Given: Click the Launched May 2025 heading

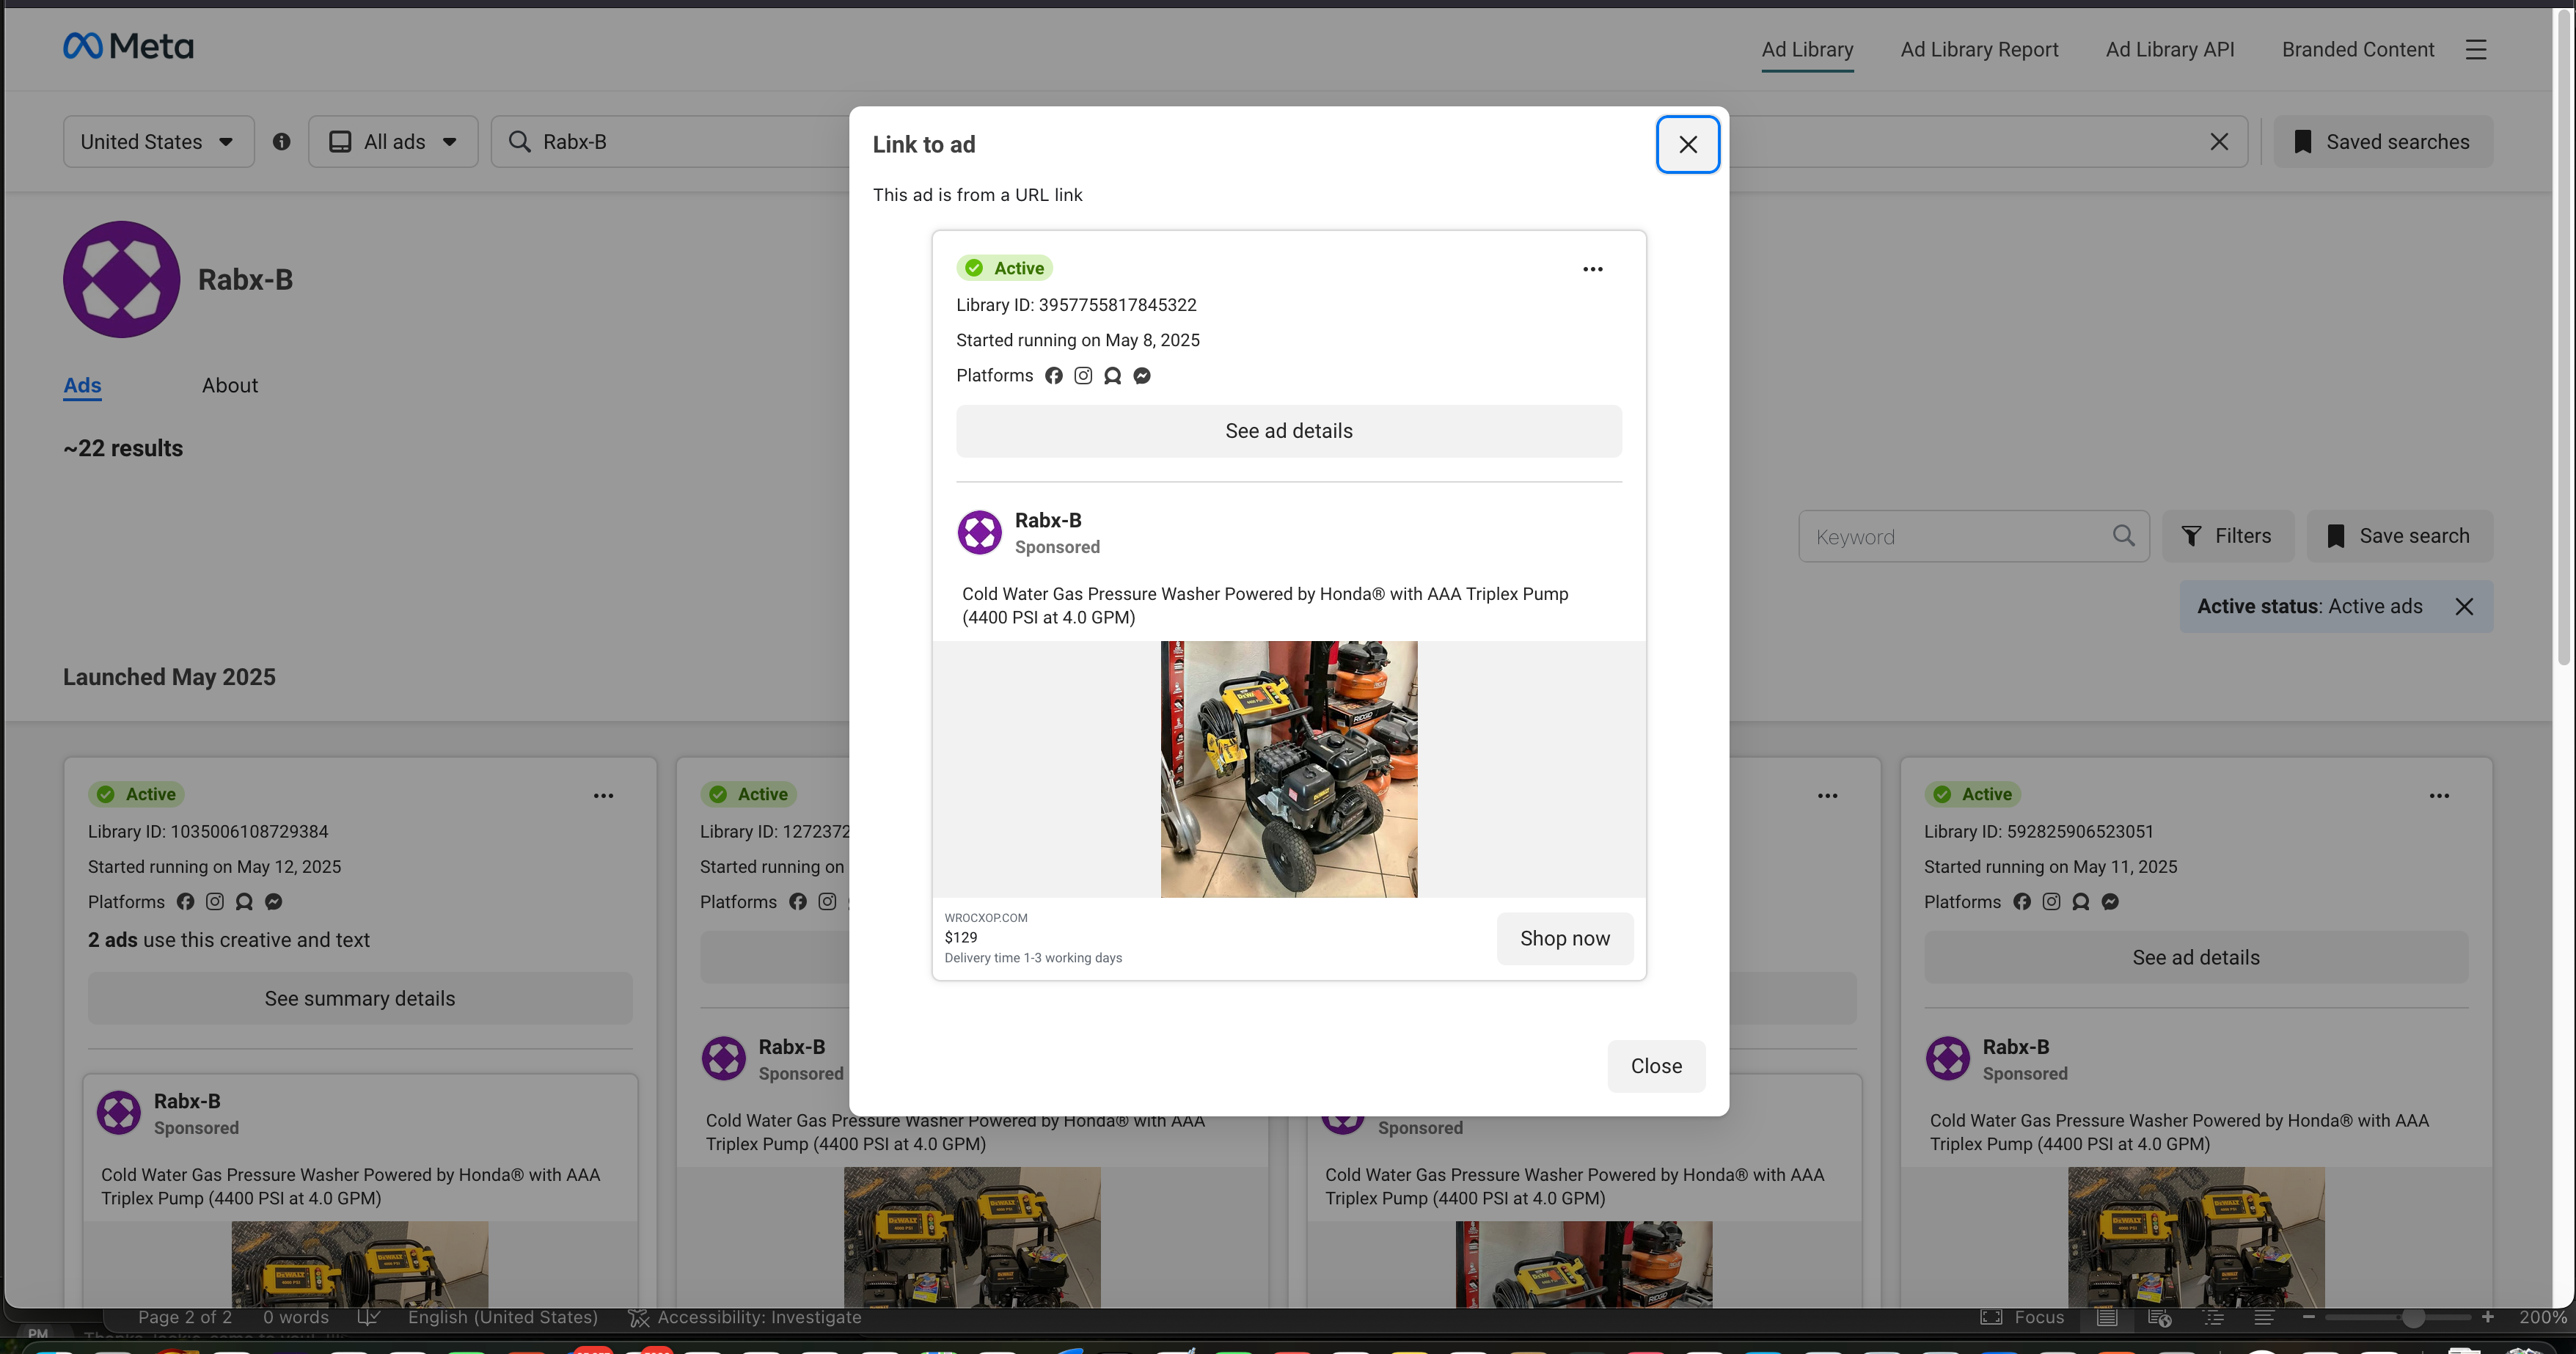Looking at the screenshot, I should (169, 677).
